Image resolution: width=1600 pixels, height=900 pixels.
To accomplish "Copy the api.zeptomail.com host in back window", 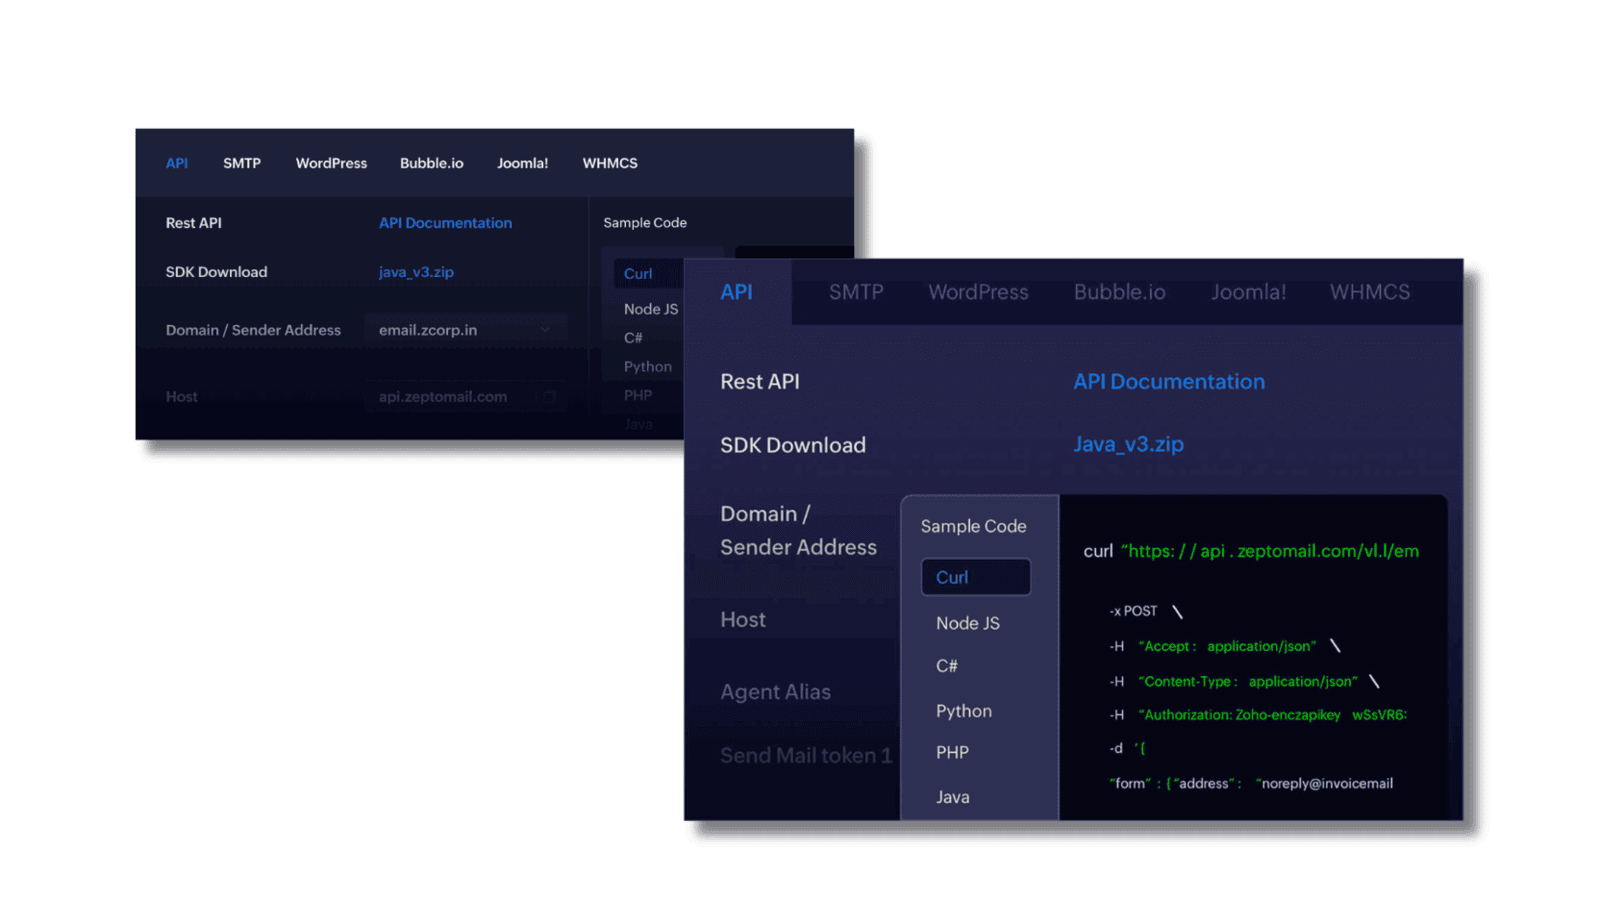I will coord(549,397).
